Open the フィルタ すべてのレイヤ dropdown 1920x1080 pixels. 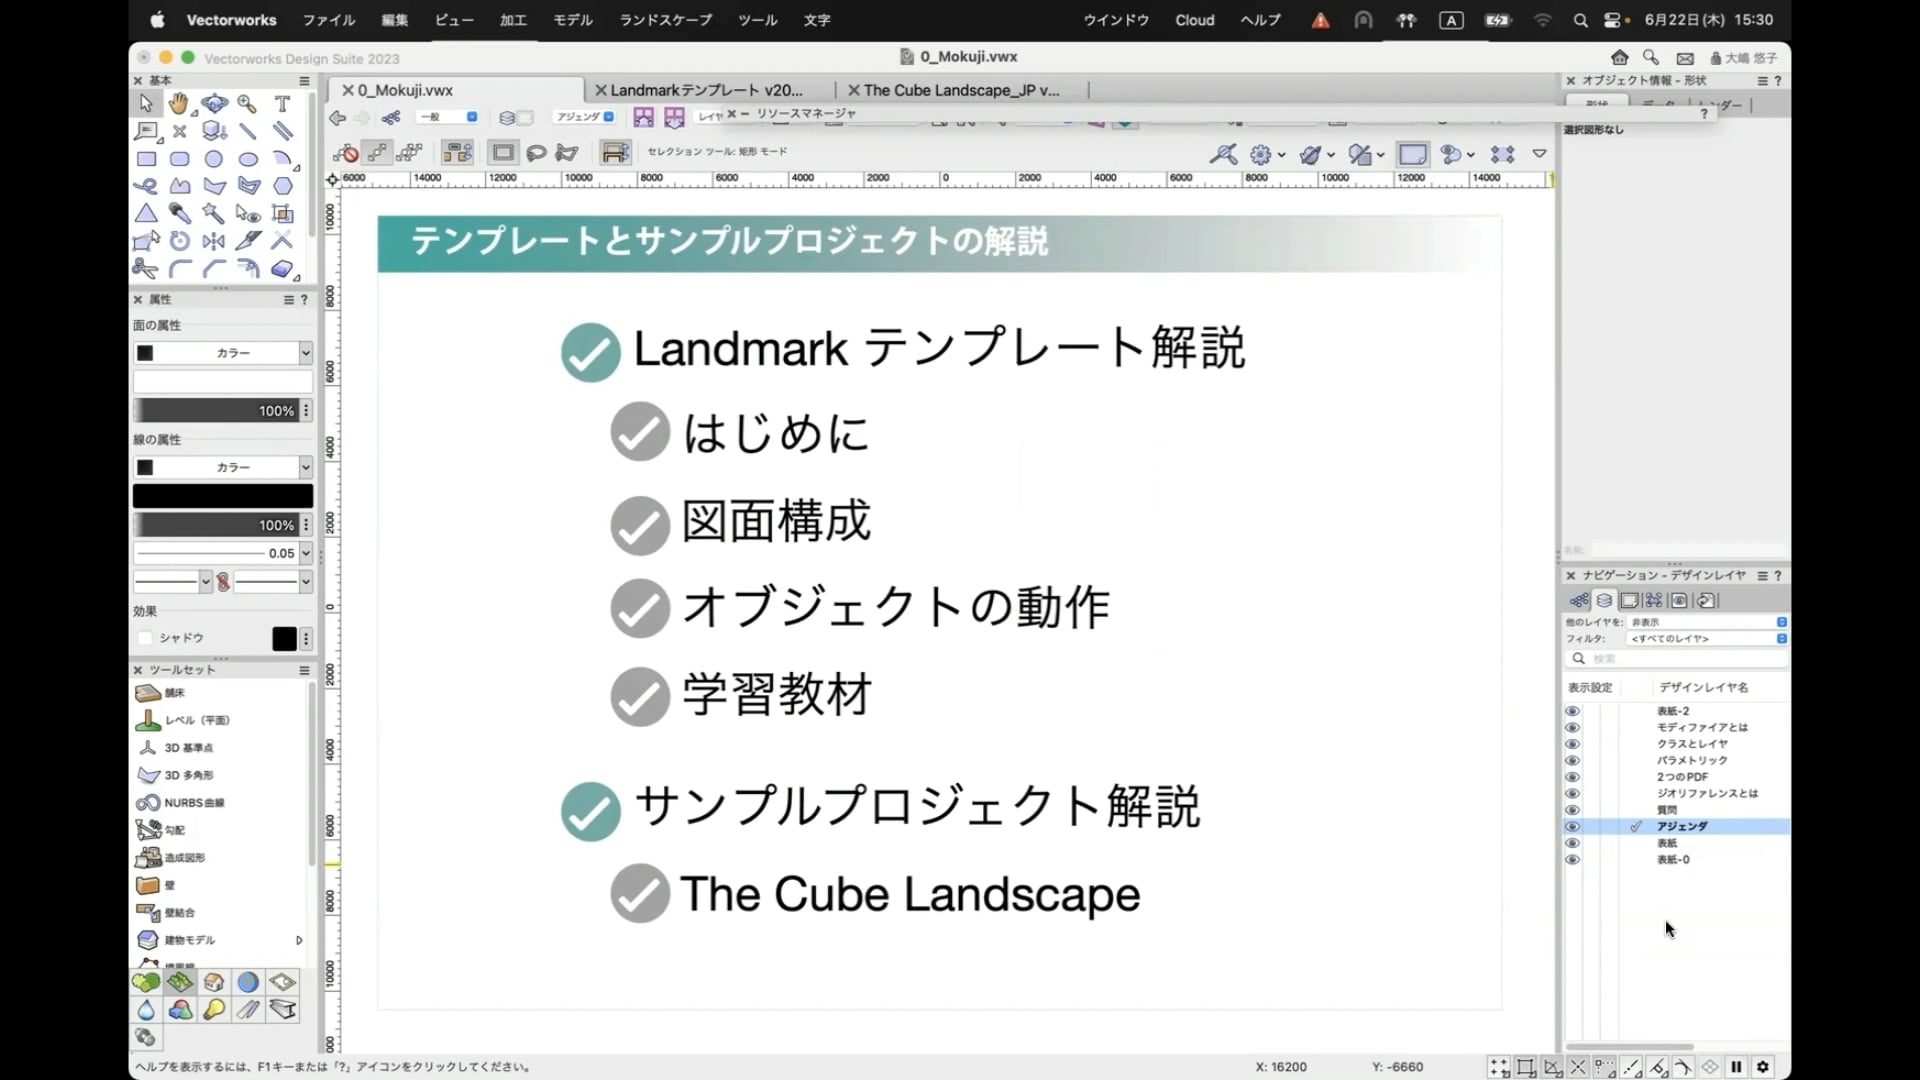1707,638
